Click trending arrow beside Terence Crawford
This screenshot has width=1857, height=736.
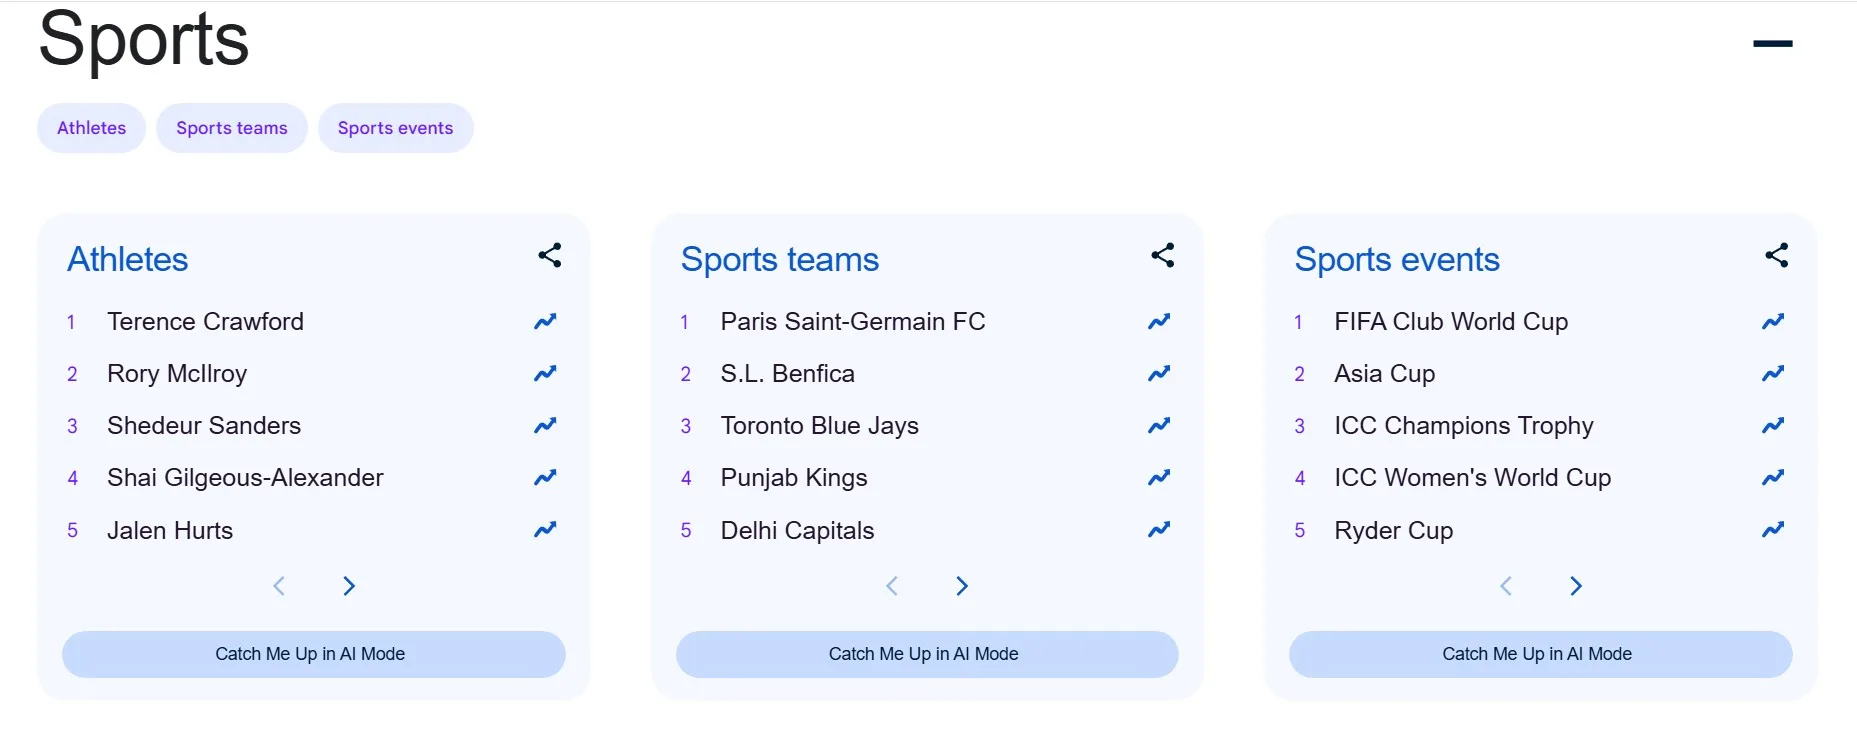(x=545, y=321)
